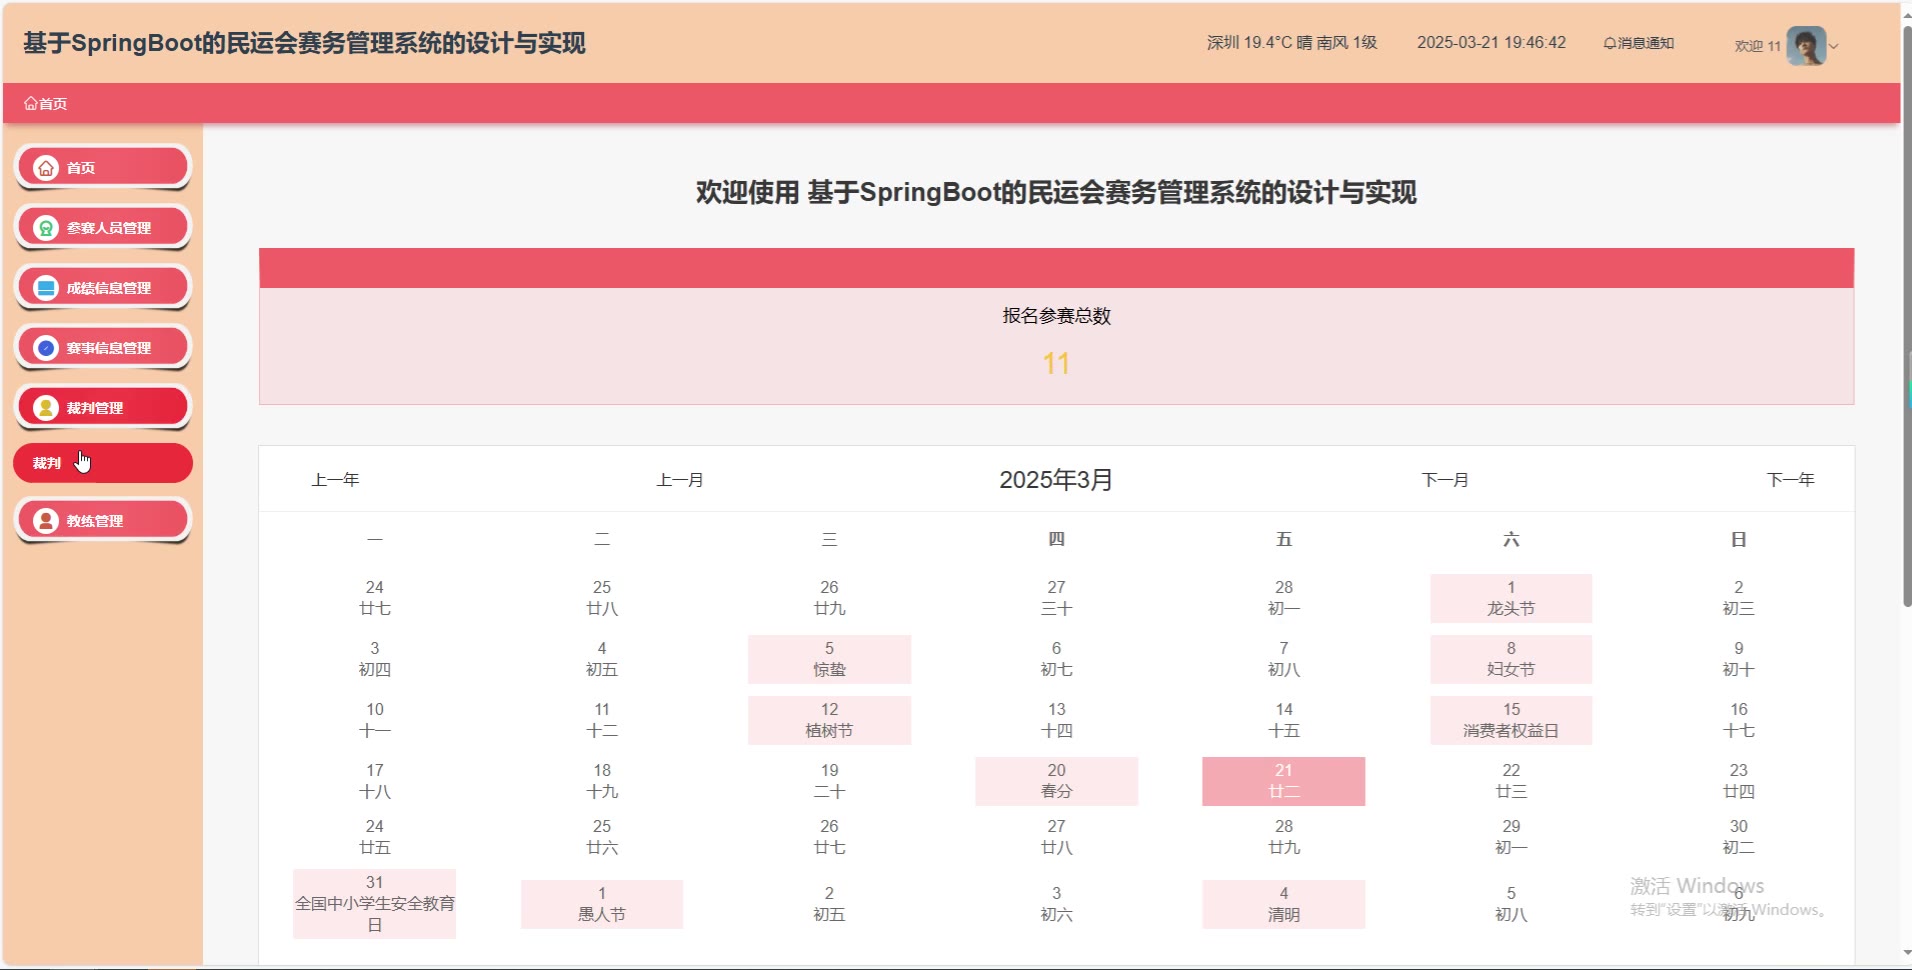Select calendar date 6 初七
This screenshot has height=970, width=1912.
1056,659
